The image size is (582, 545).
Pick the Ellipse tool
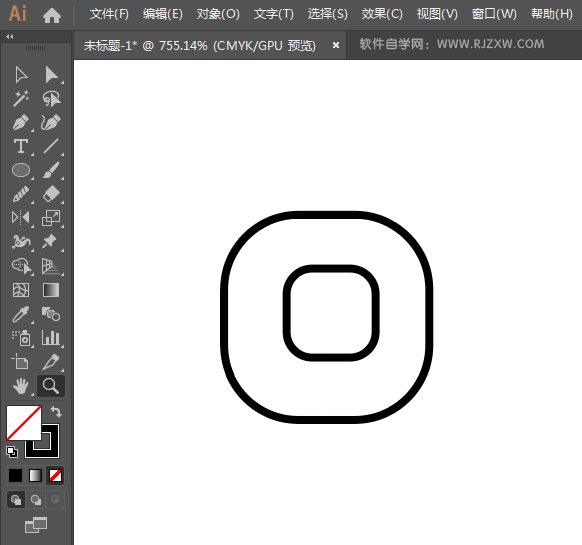point(21,170)
